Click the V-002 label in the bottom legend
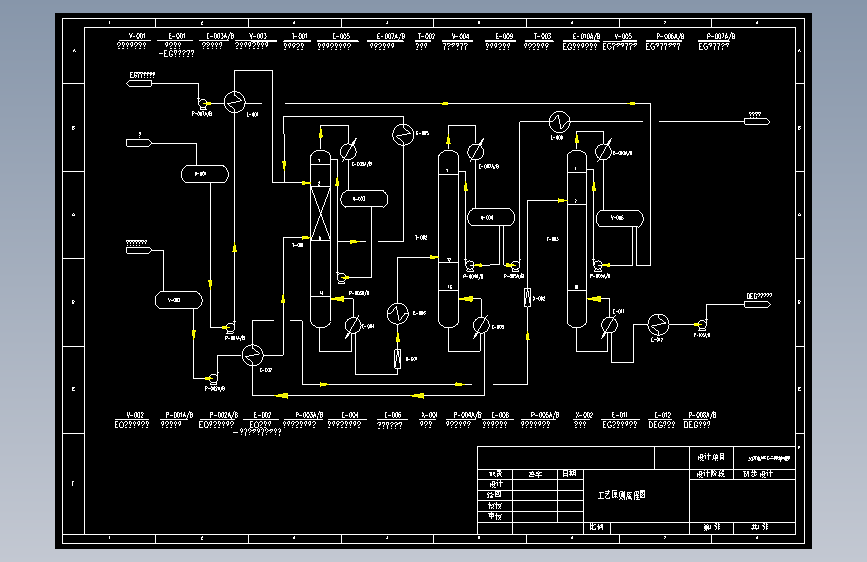This screenshot has width=867, height=562. pyautogui.click(x=135, y=415)
